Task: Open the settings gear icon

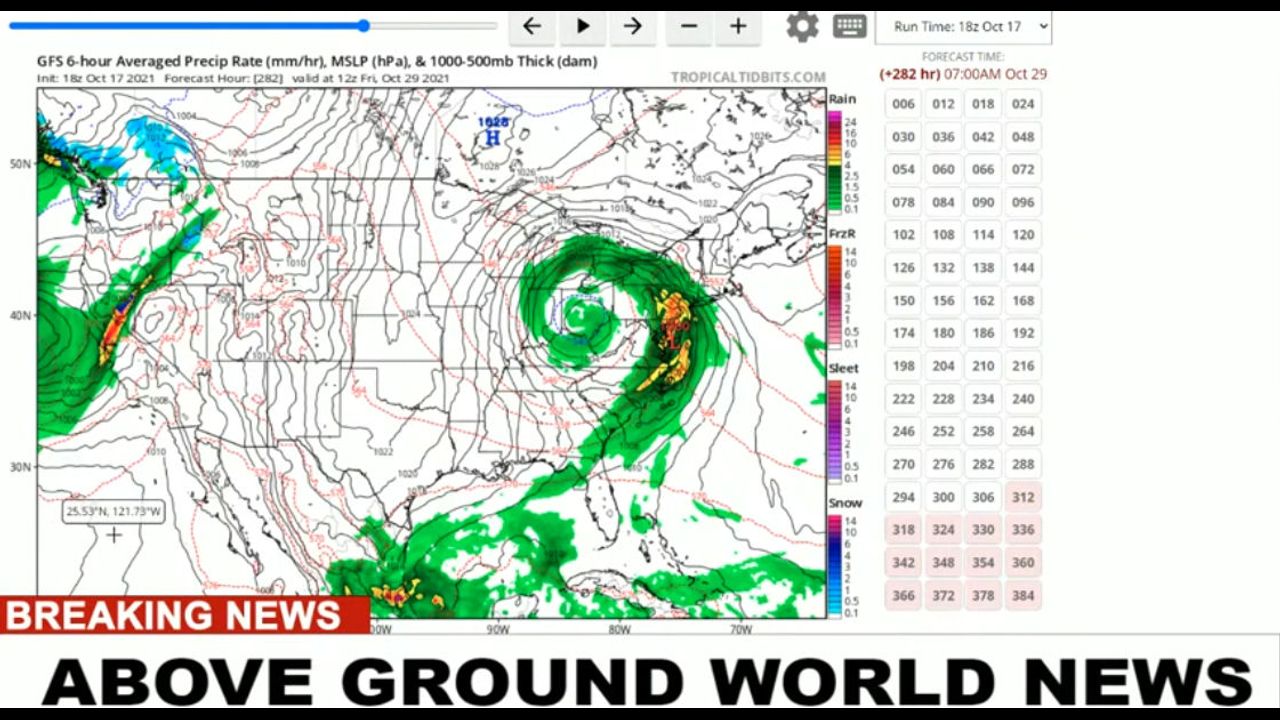Action: 802,27
